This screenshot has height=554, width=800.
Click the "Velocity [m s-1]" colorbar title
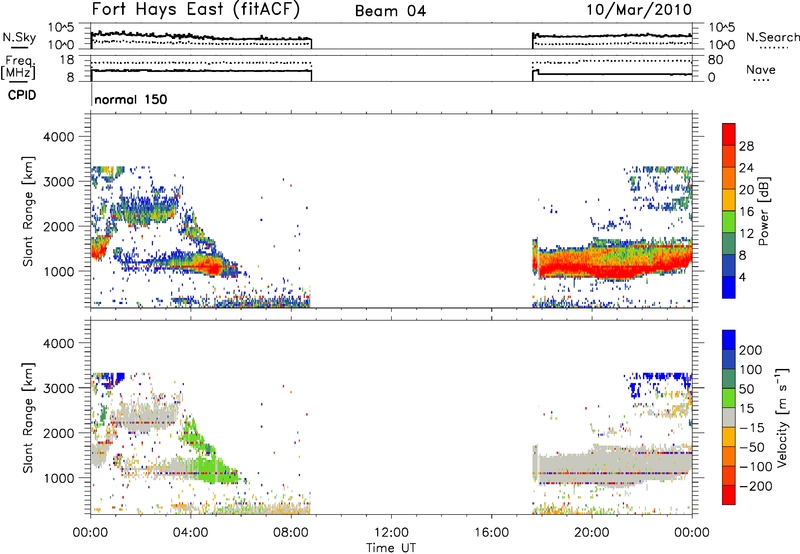coord(782,418)
